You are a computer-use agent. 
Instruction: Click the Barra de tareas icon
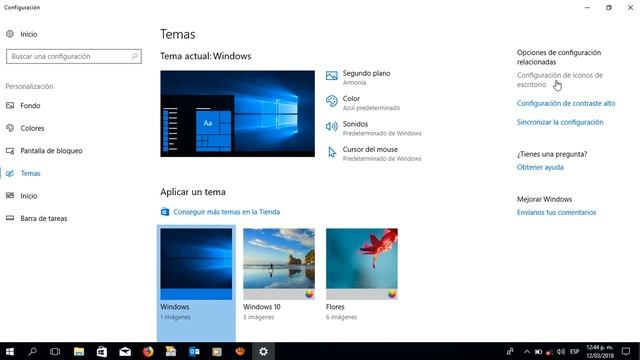10,218
